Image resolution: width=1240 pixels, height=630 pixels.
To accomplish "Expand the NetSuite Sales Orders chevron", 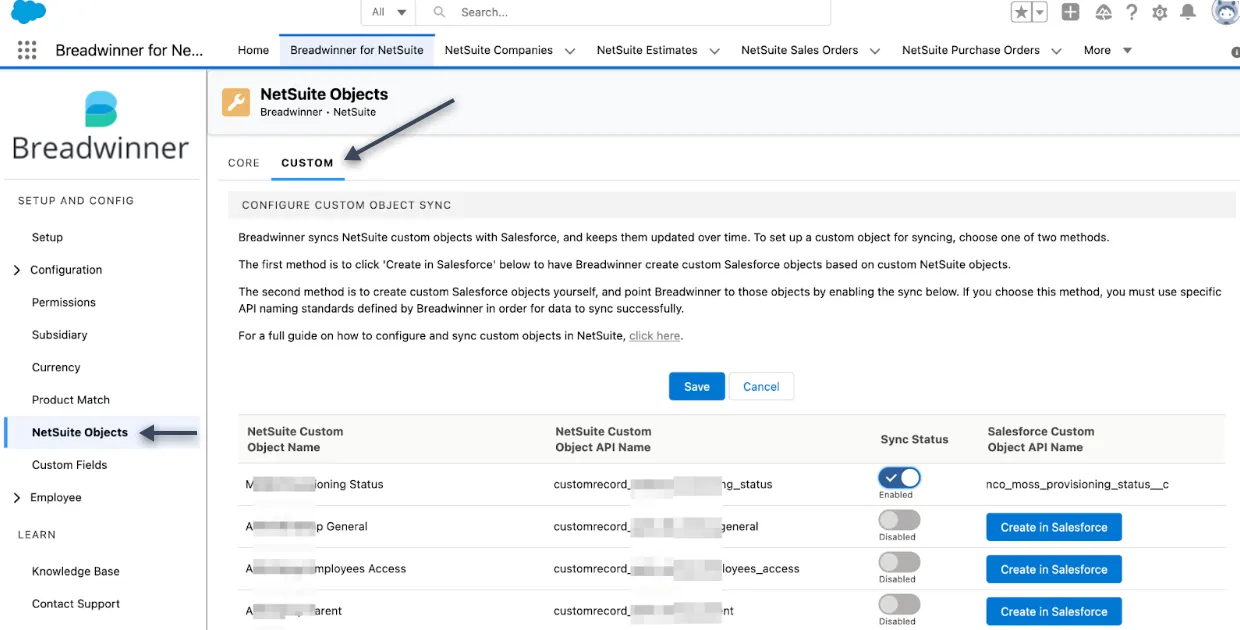I will click(x=875, y=51).
